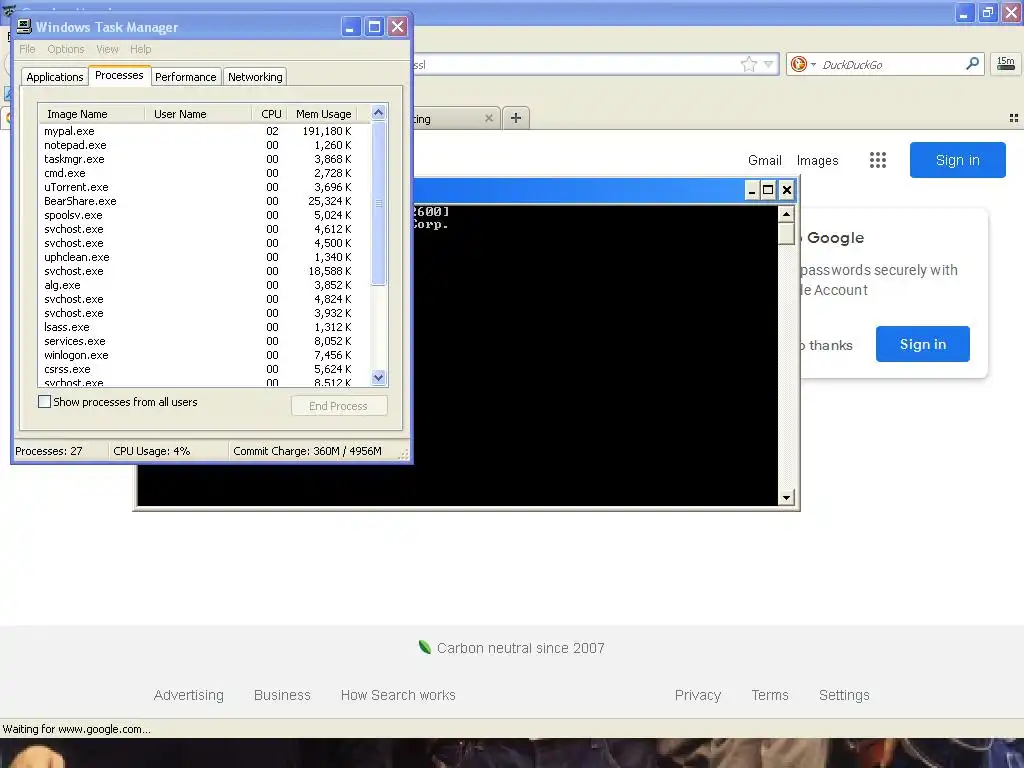Switch to Applications tab
Viewport: 1024px width, 768px height.
coord(55,76)
